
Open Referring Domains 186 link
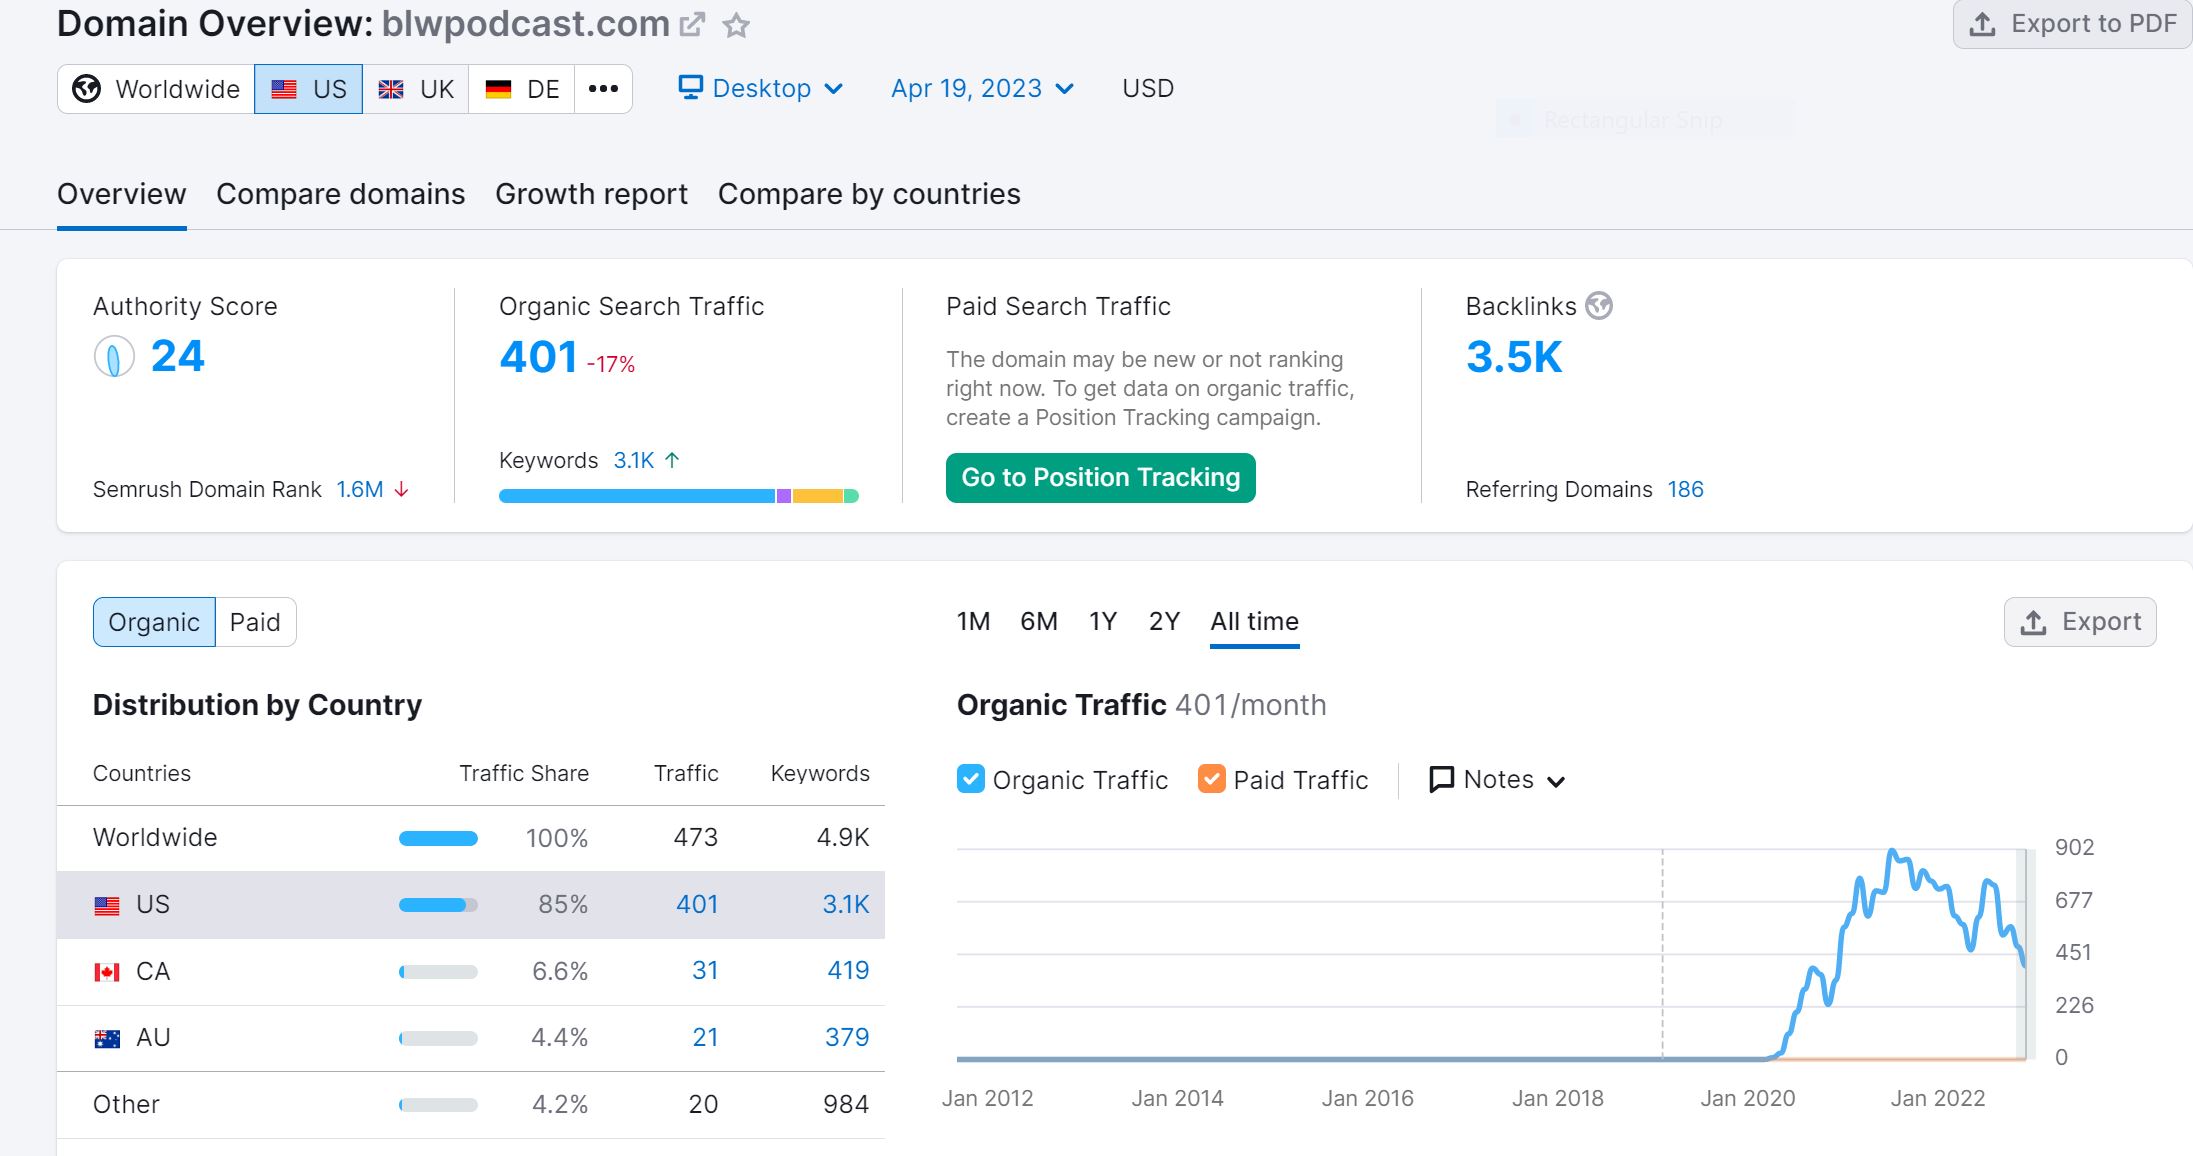coord(1685,490)
